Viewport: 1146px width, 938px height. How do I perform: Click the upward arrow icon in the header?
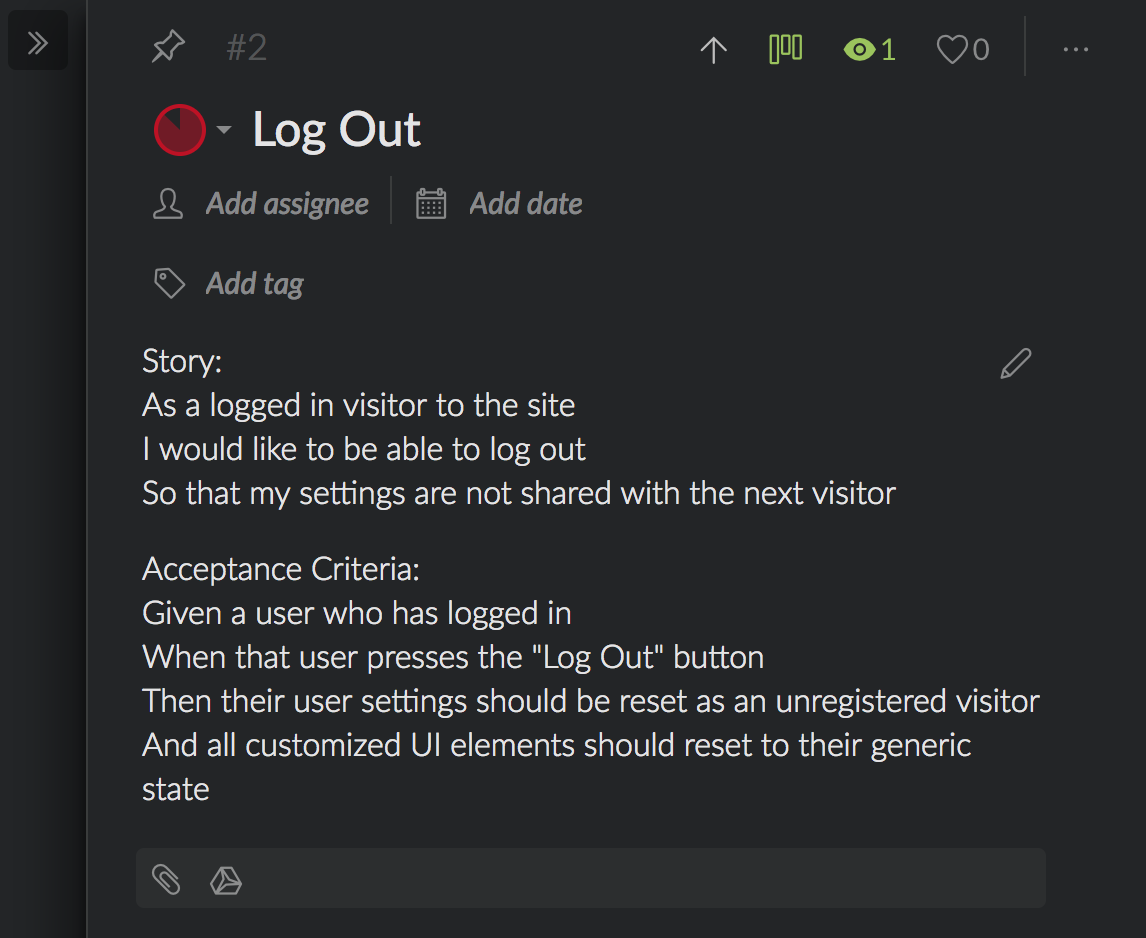pyautogui.click(x=713, y=49)
